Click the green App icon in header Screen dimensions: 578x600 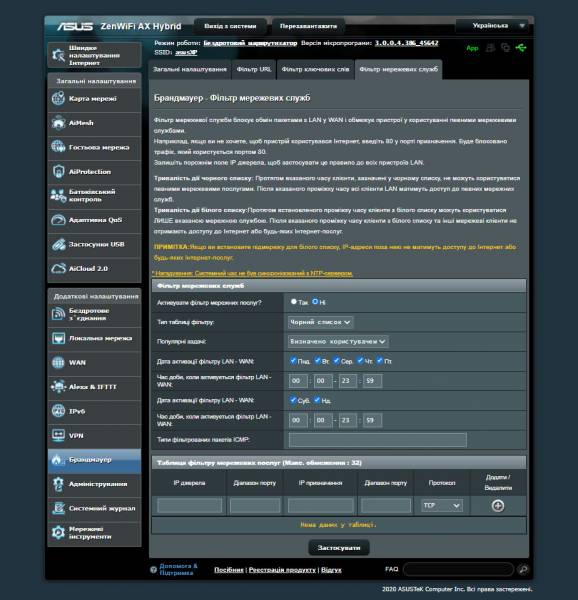pyautogui.click(x=472, y=48)
